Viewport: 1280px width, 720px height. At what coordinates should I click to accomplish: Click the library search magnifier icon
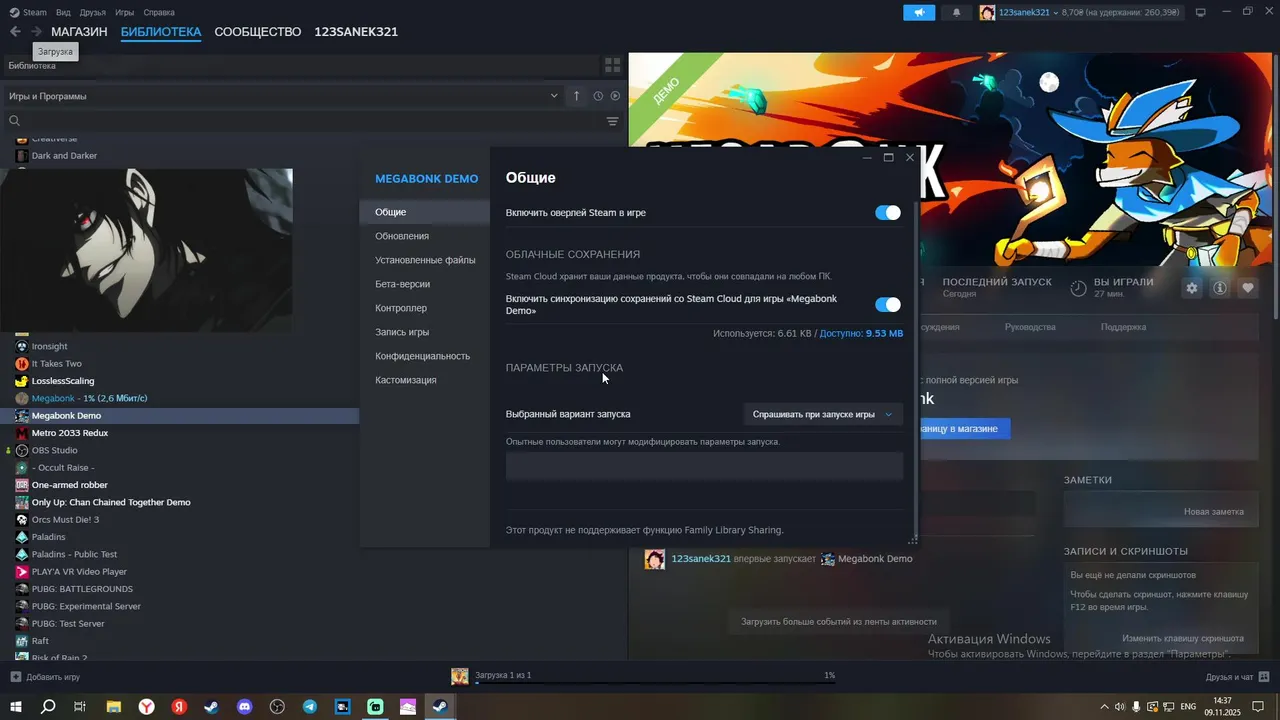(14, 121)
